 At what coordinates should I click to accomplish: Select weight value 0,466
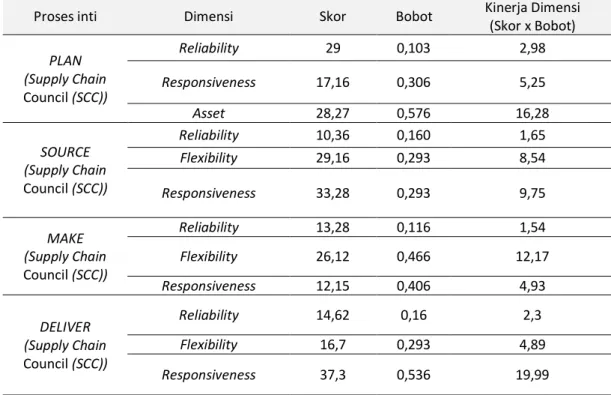(x=413, y=257)
